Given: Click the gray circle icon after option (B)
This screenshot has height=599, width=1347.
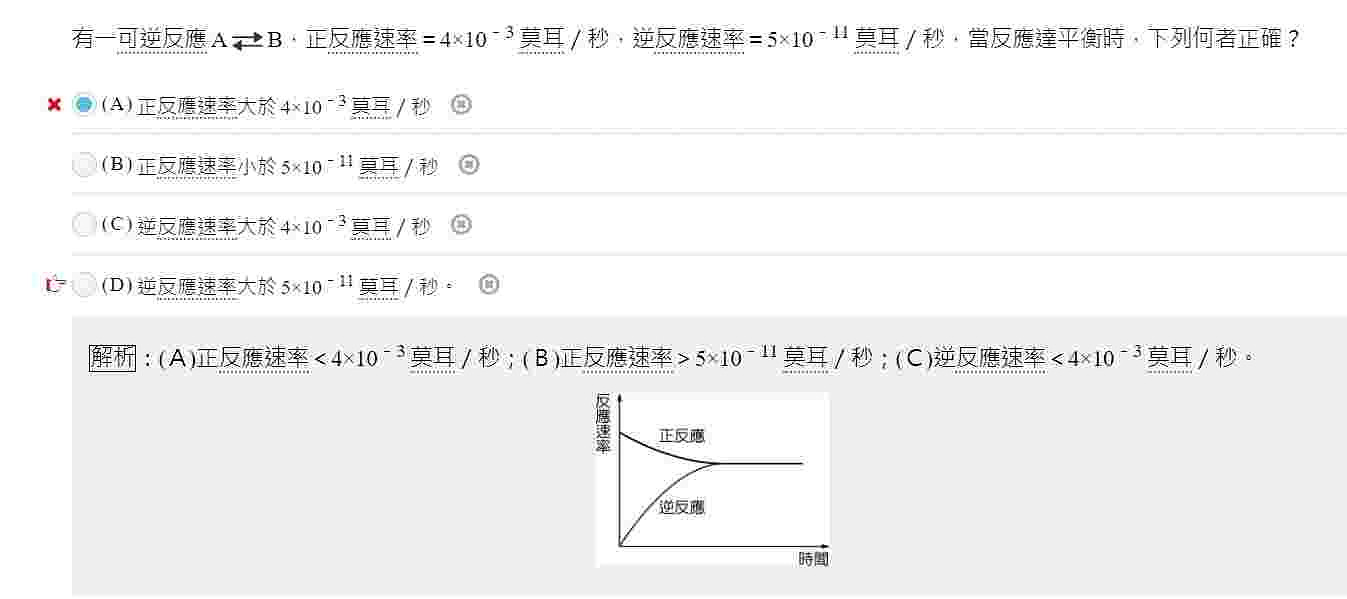Looking at the screenshot, I should click(x=469, y=164).
